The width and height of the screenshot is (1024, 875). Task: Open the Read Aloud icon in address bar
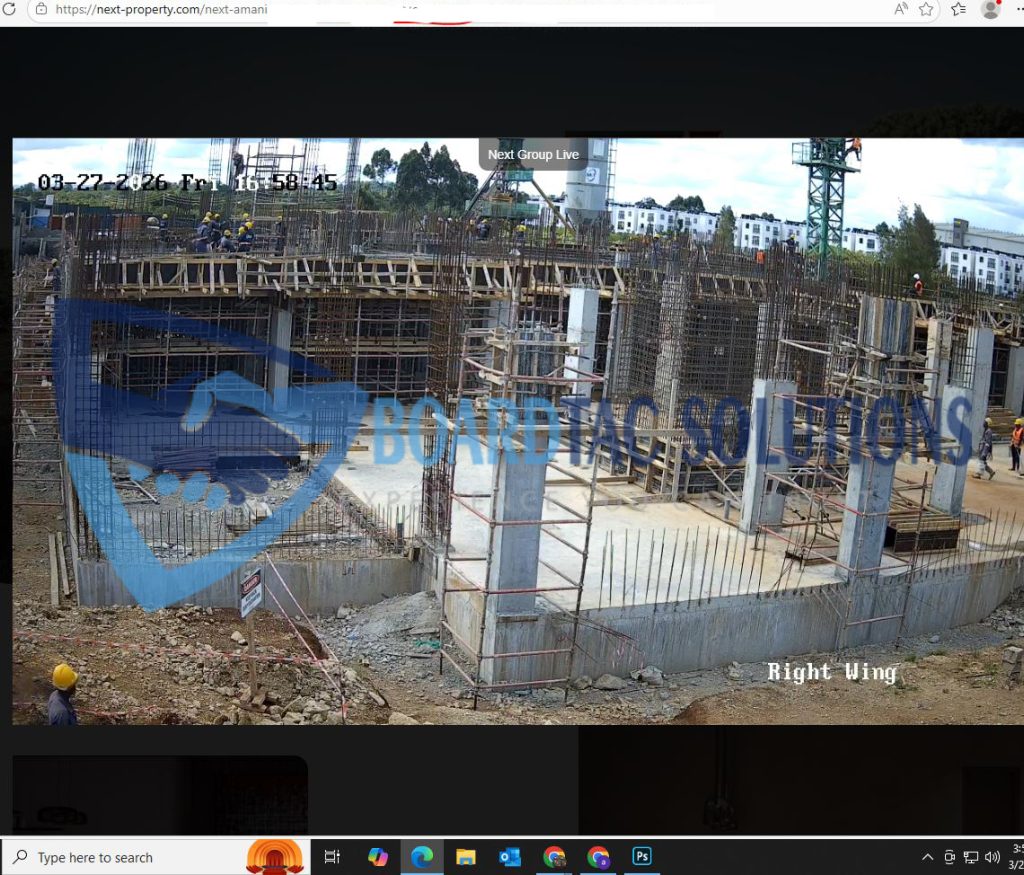(900, 9)
